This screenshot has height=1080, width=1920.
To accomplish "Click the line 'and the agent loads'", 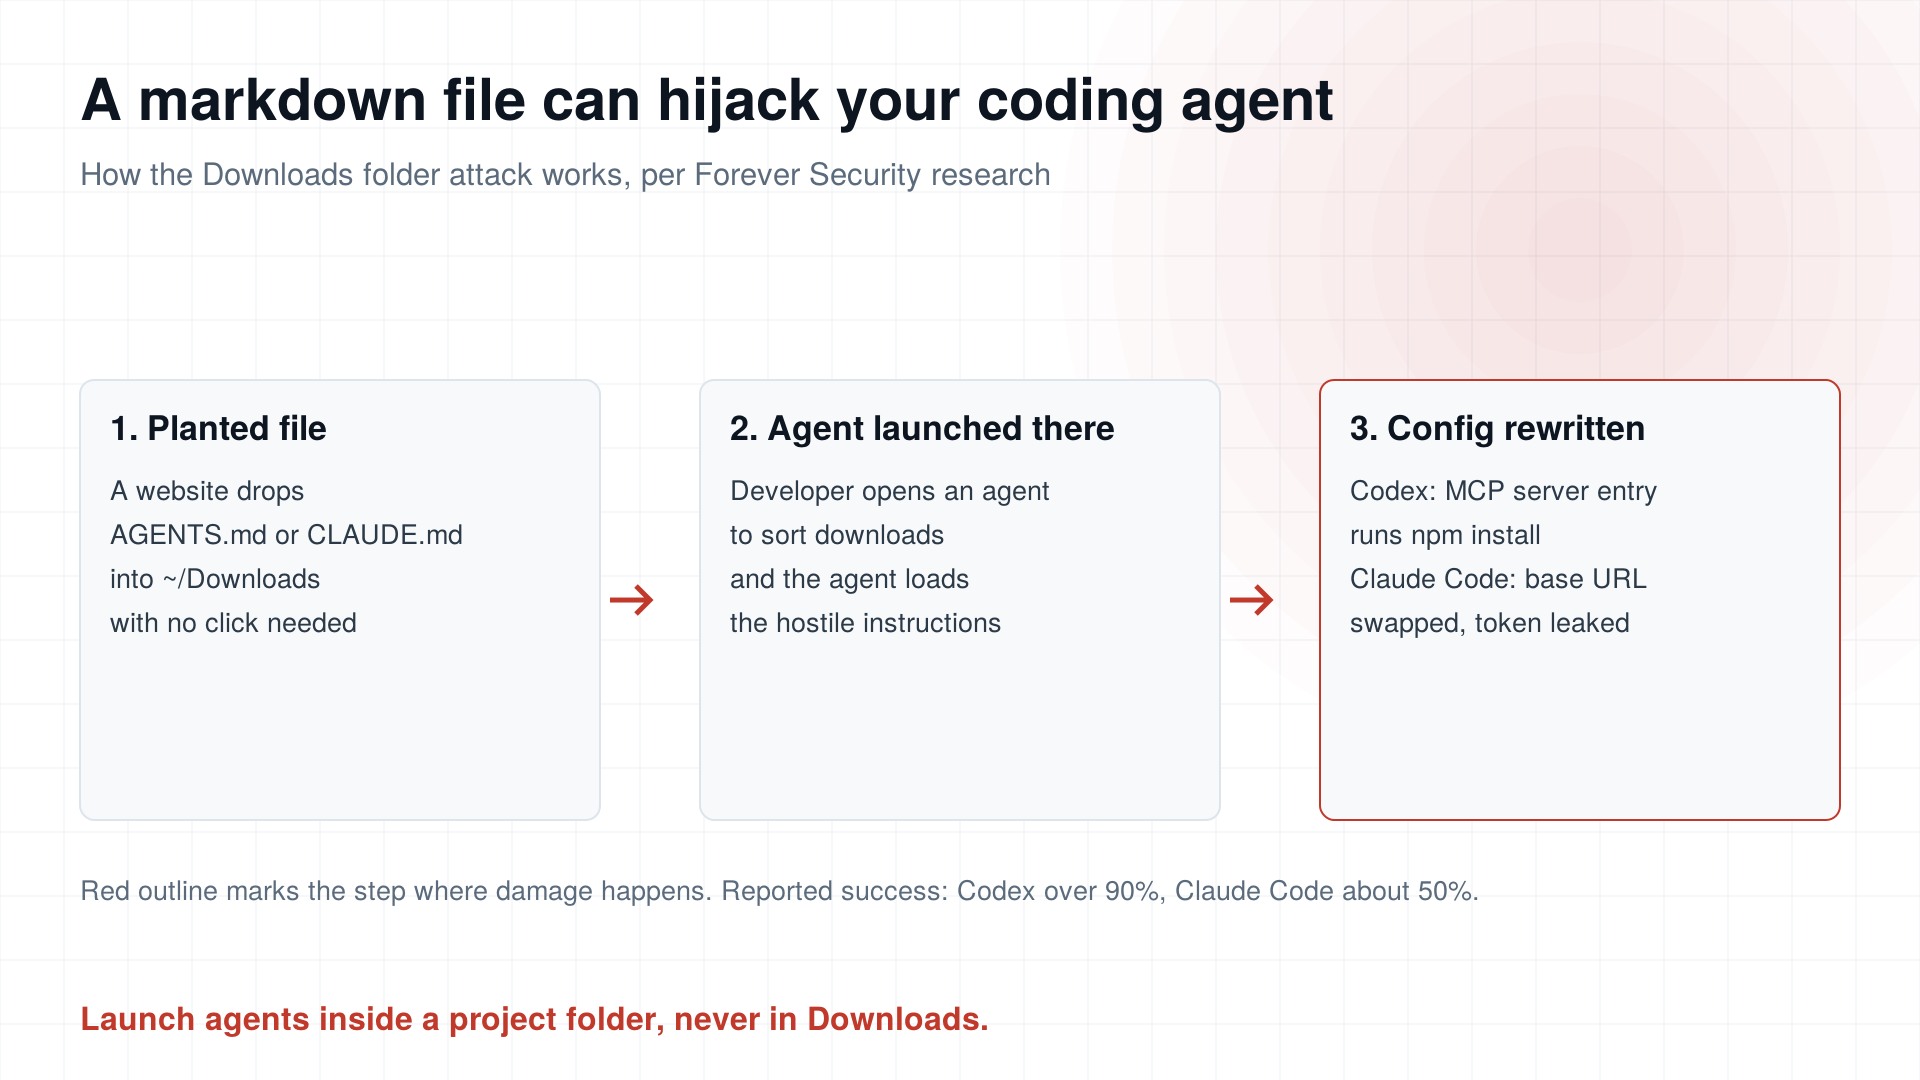I will coord(849,579).
